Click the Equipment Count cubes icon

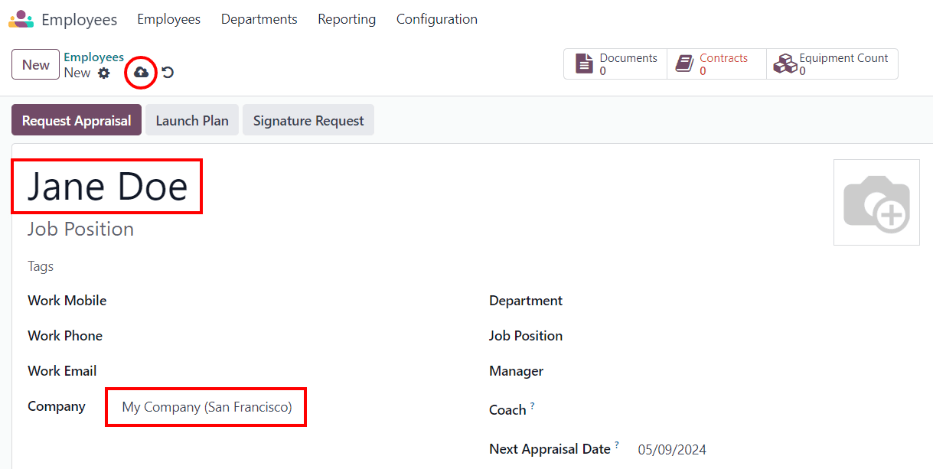(x=784, y=64)
